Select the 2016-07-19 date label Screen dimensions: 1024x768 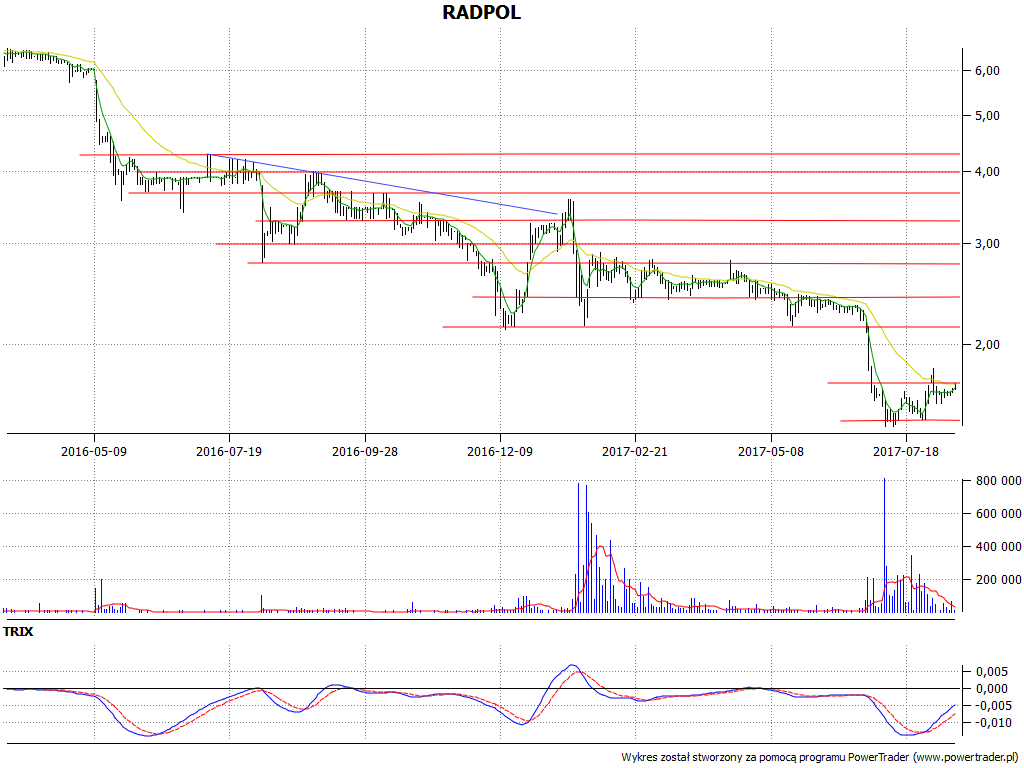(x=229, y=451)
